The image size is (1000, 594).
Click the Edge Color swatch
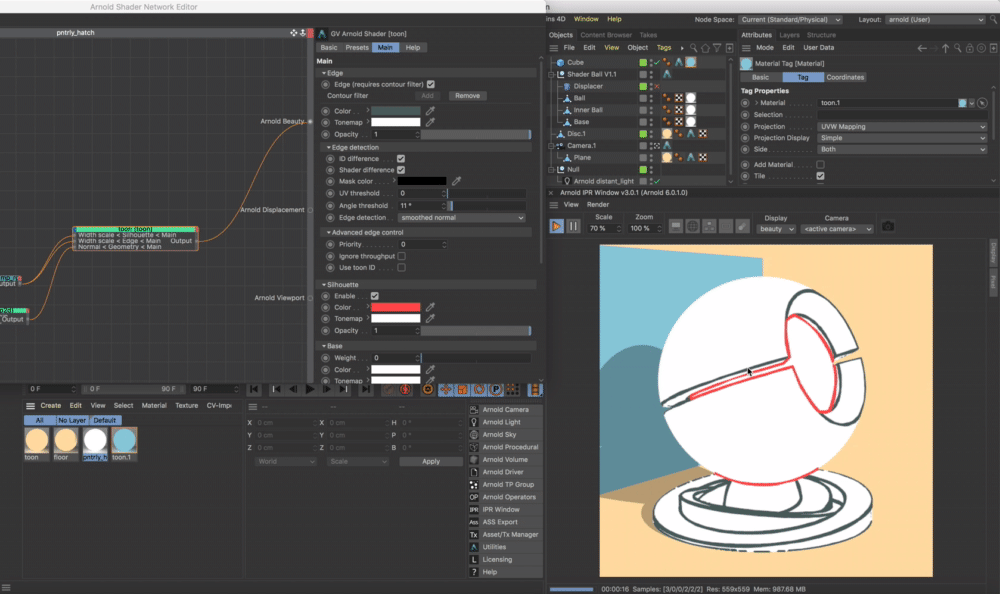[395, 111]
